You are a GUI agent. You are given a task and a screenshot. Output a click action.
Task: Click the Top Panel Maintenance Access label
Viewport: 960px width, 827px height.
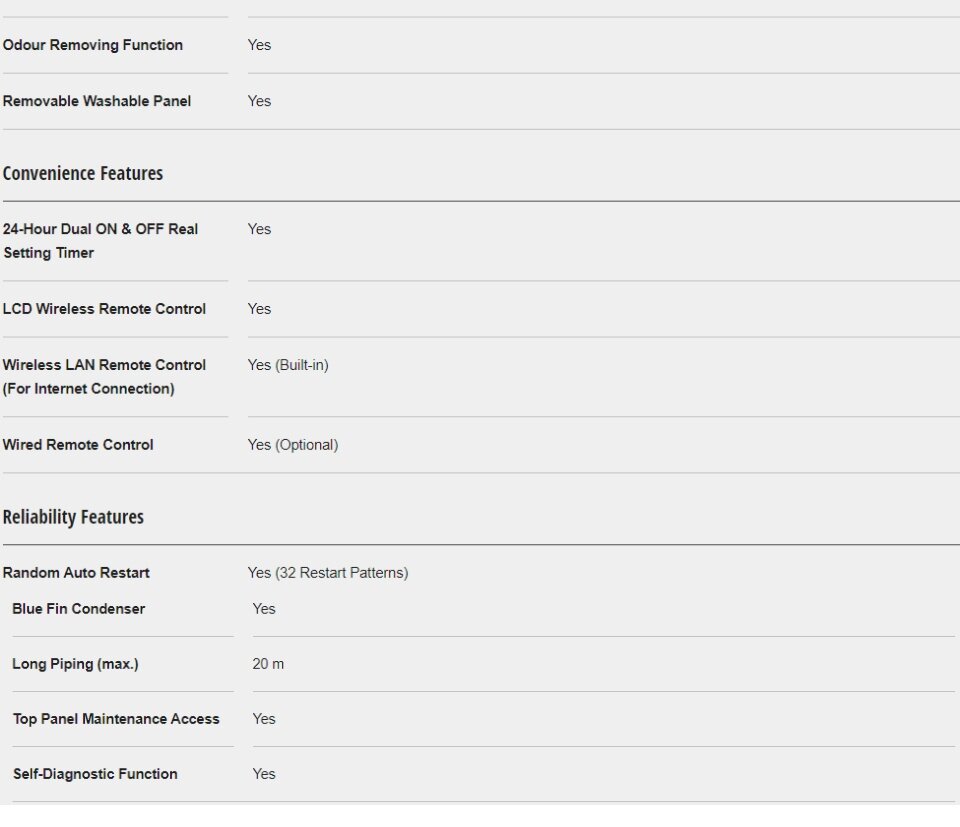116,719
